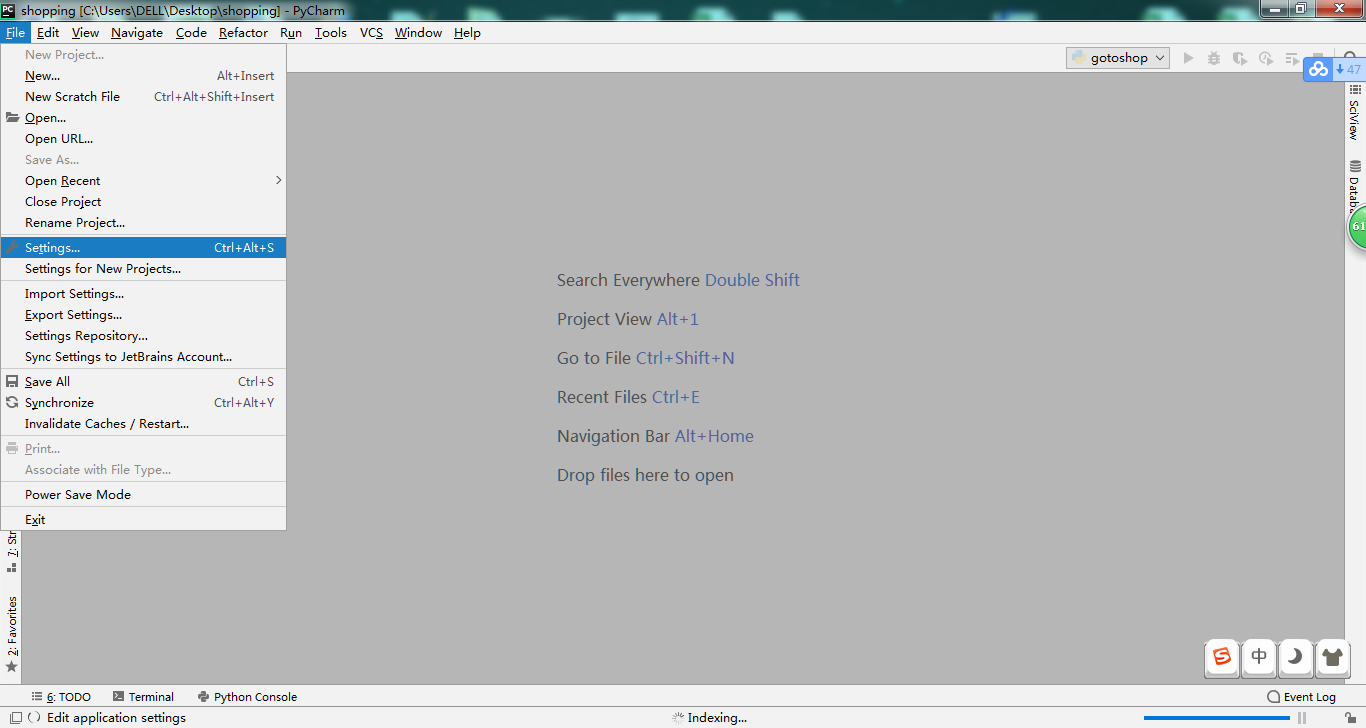Choose Sync Settings to JetBrains Account...
1366x728 pixels.
(143, 357)
